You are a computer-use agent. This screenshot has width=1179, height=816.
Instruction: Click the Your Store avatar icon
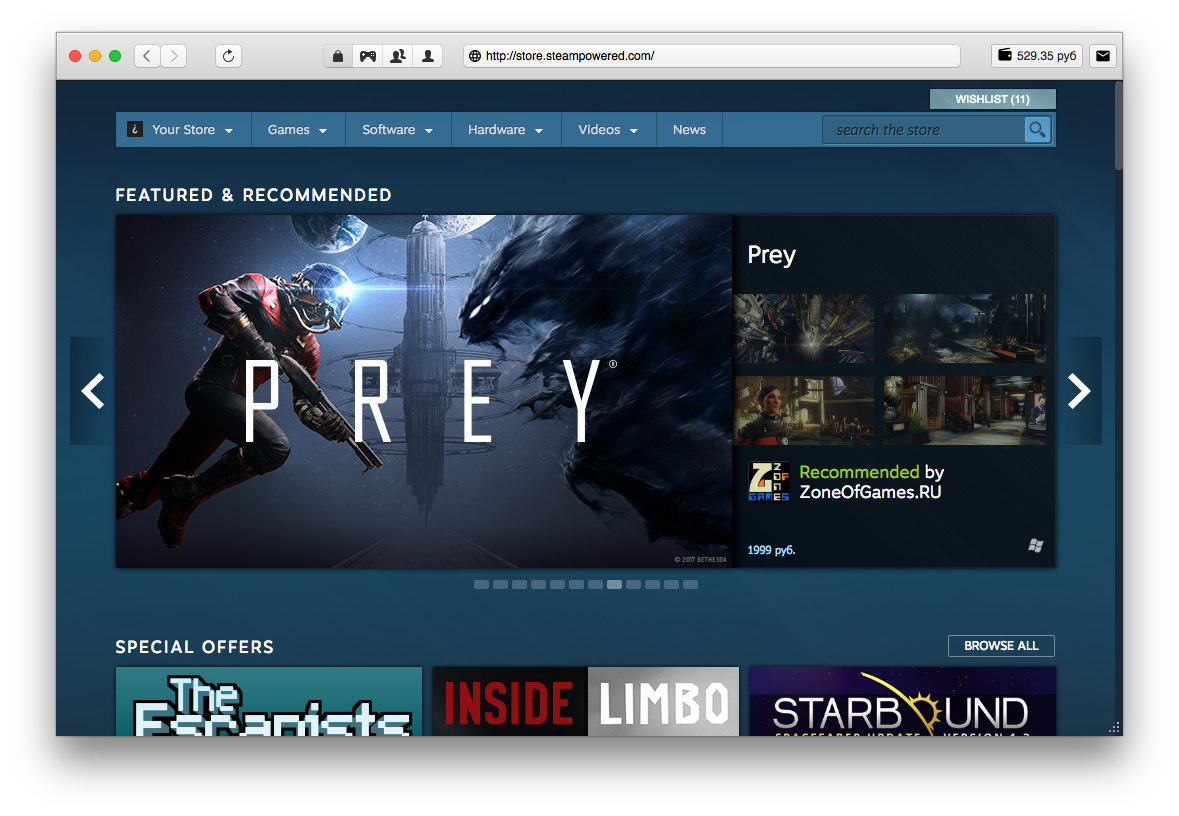click(x=135, y=129)
